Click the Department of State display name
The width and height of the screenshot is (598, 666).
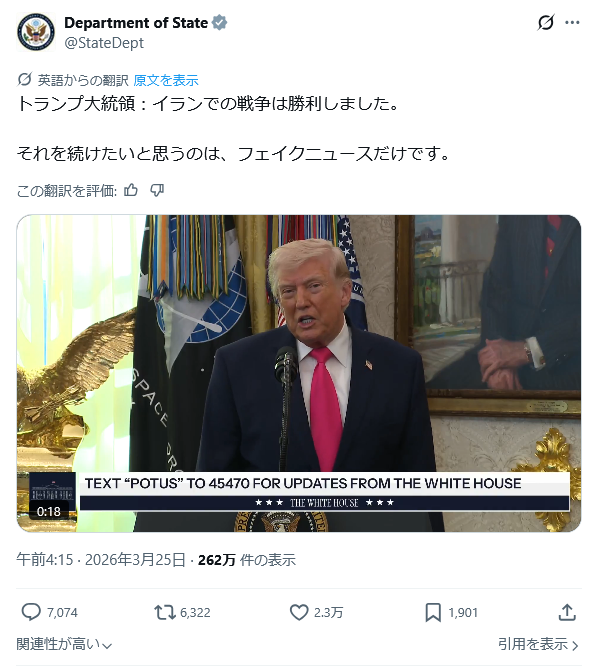pos(136,23)
